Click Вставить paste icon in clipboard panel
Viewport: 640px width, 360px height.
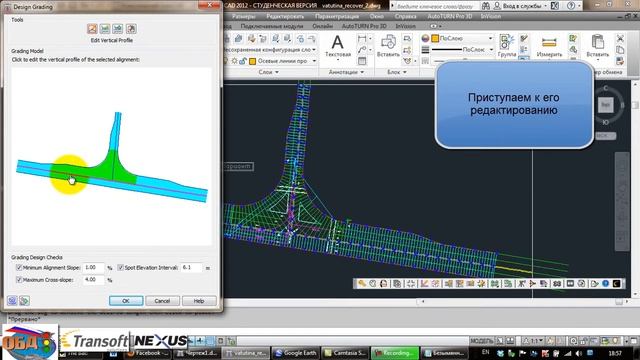click(x=598, y=46)
